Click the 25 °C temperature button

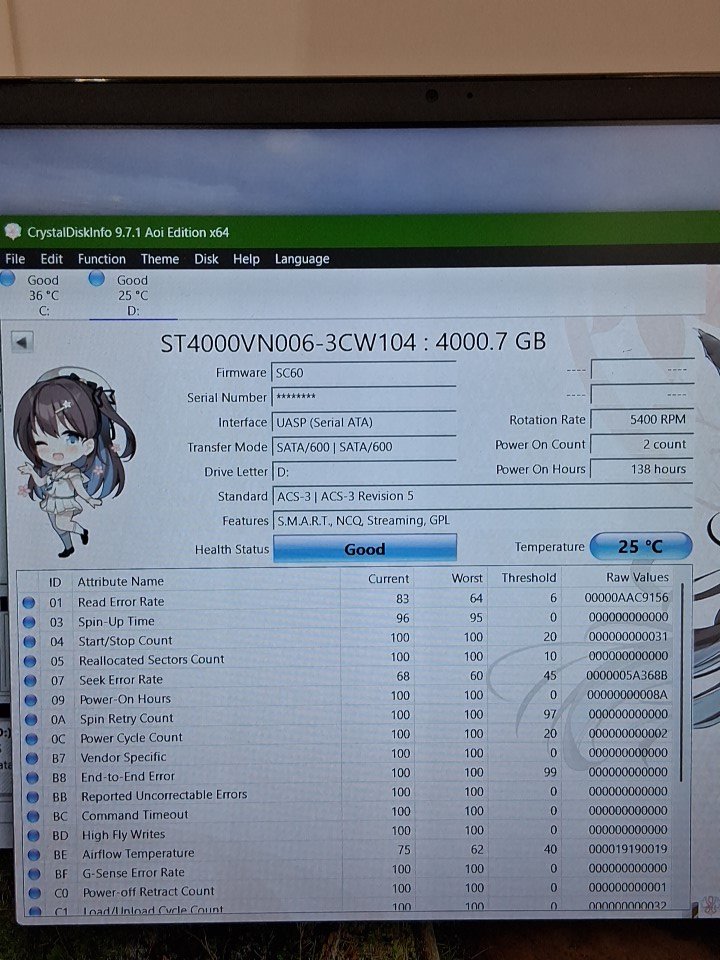[640, 547]
